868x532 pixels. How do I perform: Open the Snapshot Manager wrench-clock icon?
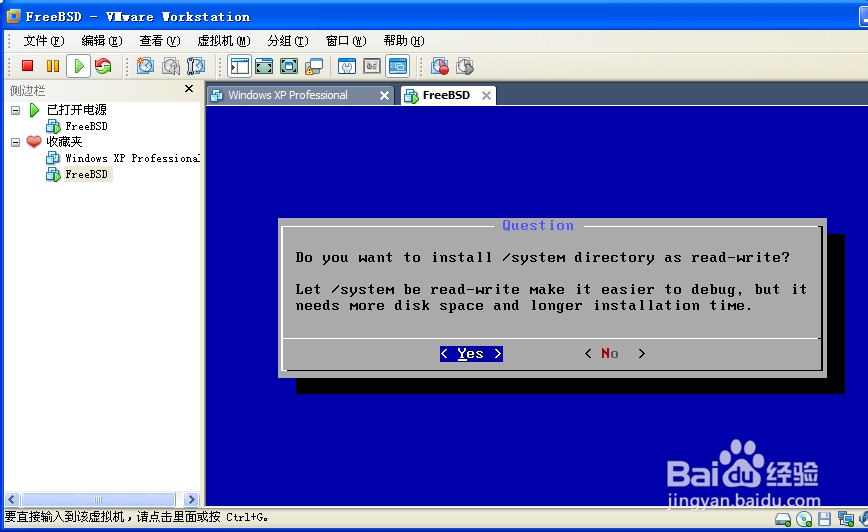pos(195,66)
